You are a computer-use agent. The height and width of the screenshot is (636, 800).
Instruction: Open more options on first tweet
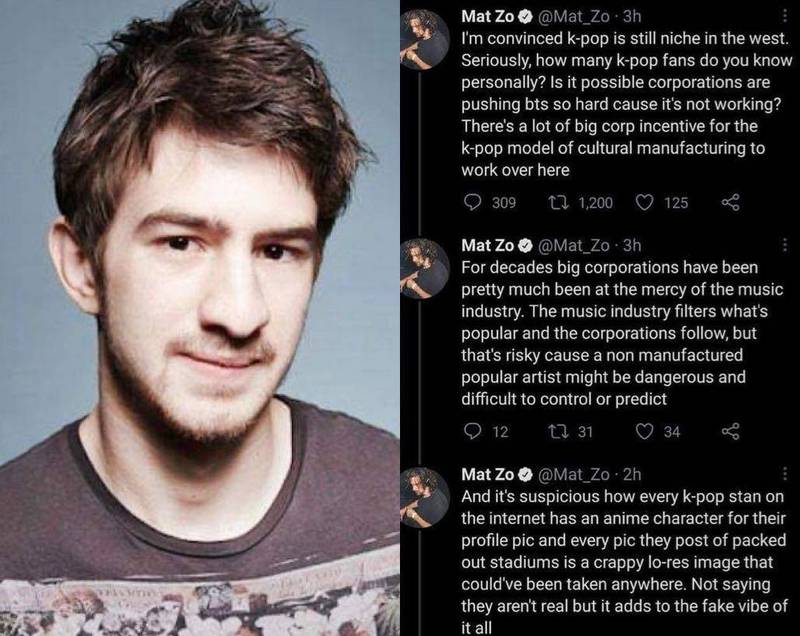[784, 16]
